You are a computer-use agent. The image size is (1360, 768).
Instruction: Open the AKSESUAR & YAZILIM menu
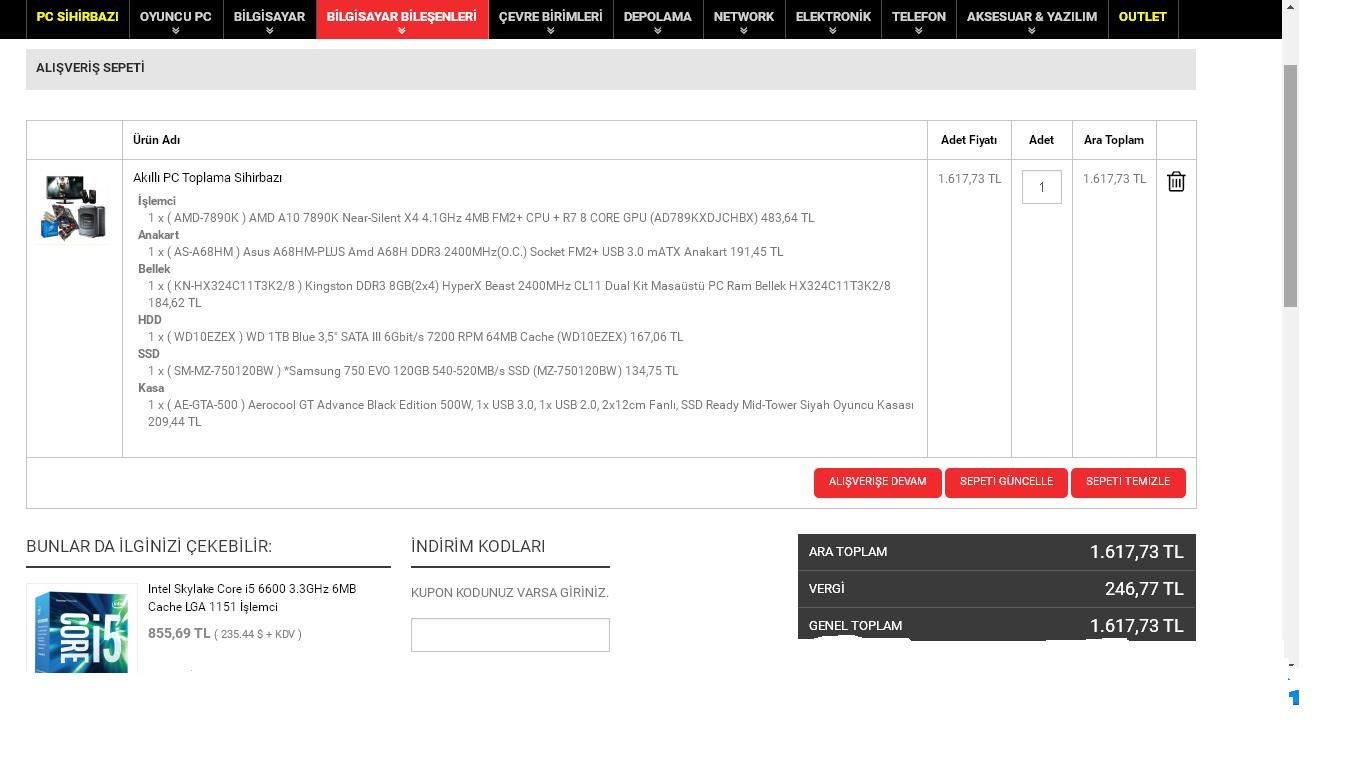tap(1032, 17)
